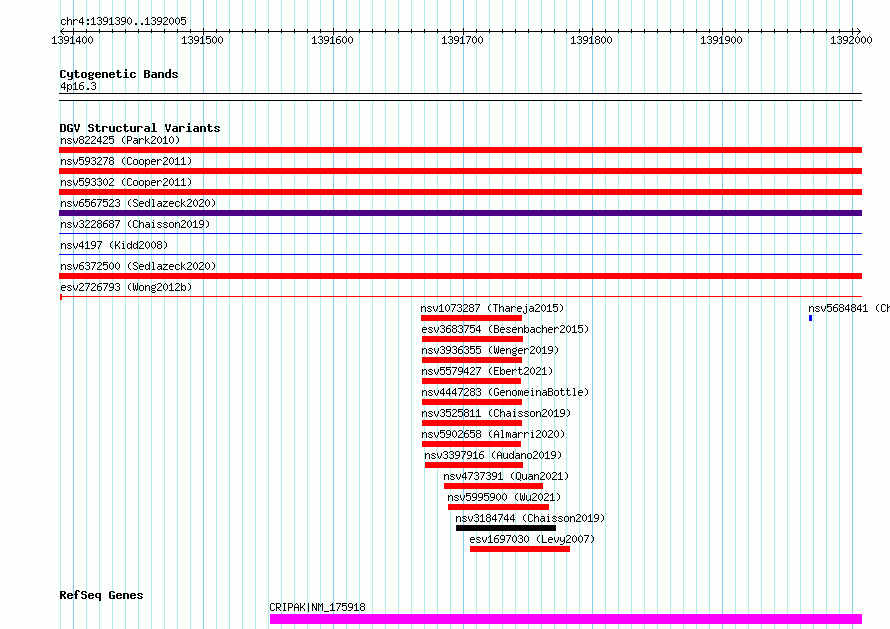Image resolution: width=890 pixels, height=629 pixels.
Task: Open esv2726793 (Wong2012b) label
Action: pos(126,287)
